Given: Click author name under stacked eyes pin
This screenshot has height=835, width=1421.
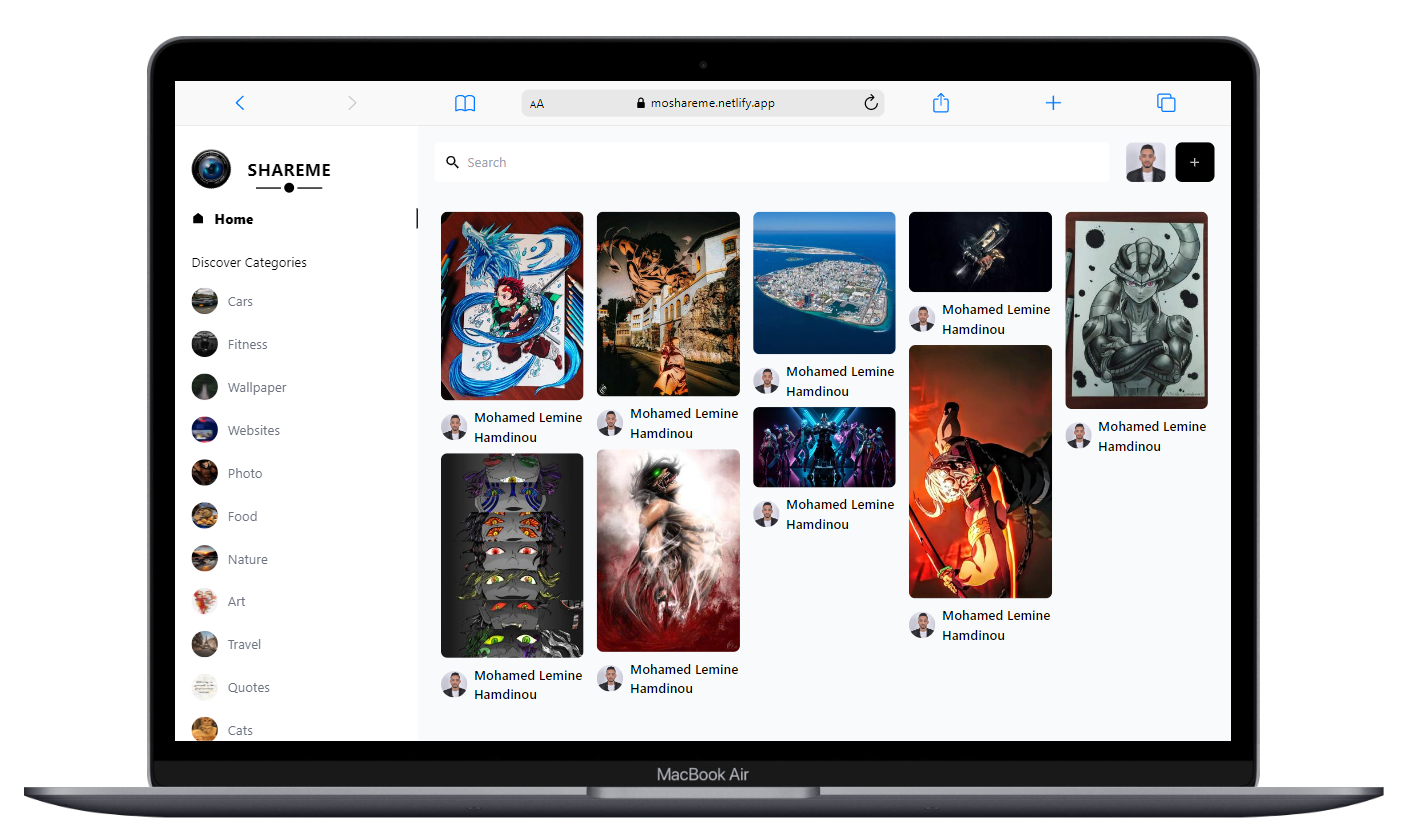Looking at the screenshot, I should coord(528,685).
